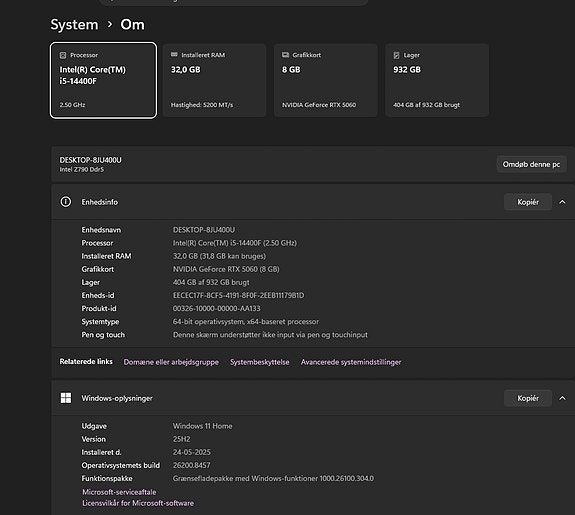This screenshot has width=575, height=515.
Task: Click the Processor chip icon
Action: pyautogui.click(x=63, y=55)
